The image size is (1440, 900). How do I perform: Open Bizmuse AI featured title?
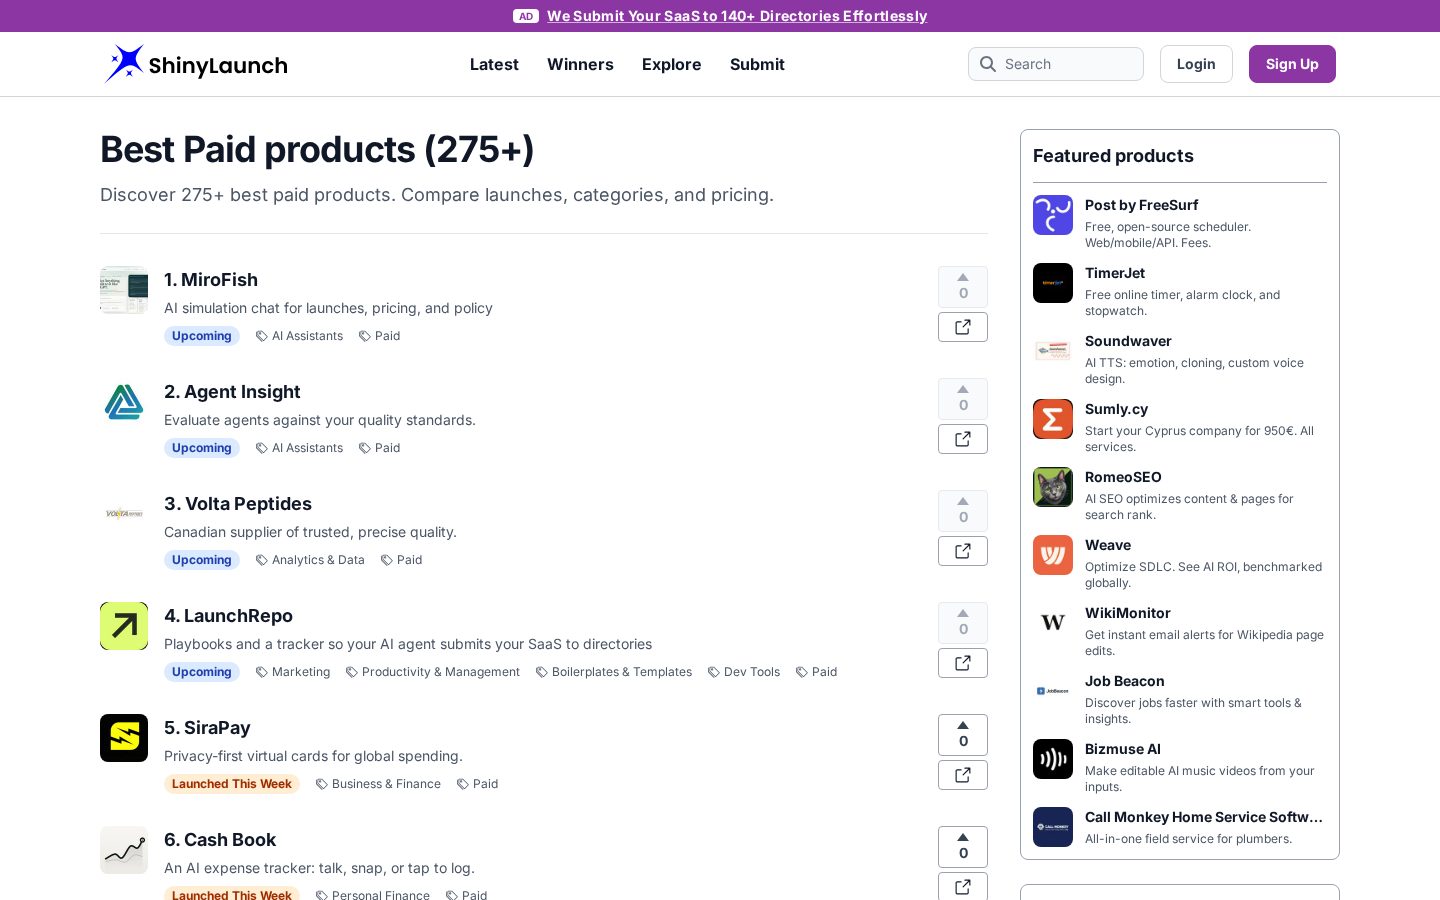coord(1123,749)
